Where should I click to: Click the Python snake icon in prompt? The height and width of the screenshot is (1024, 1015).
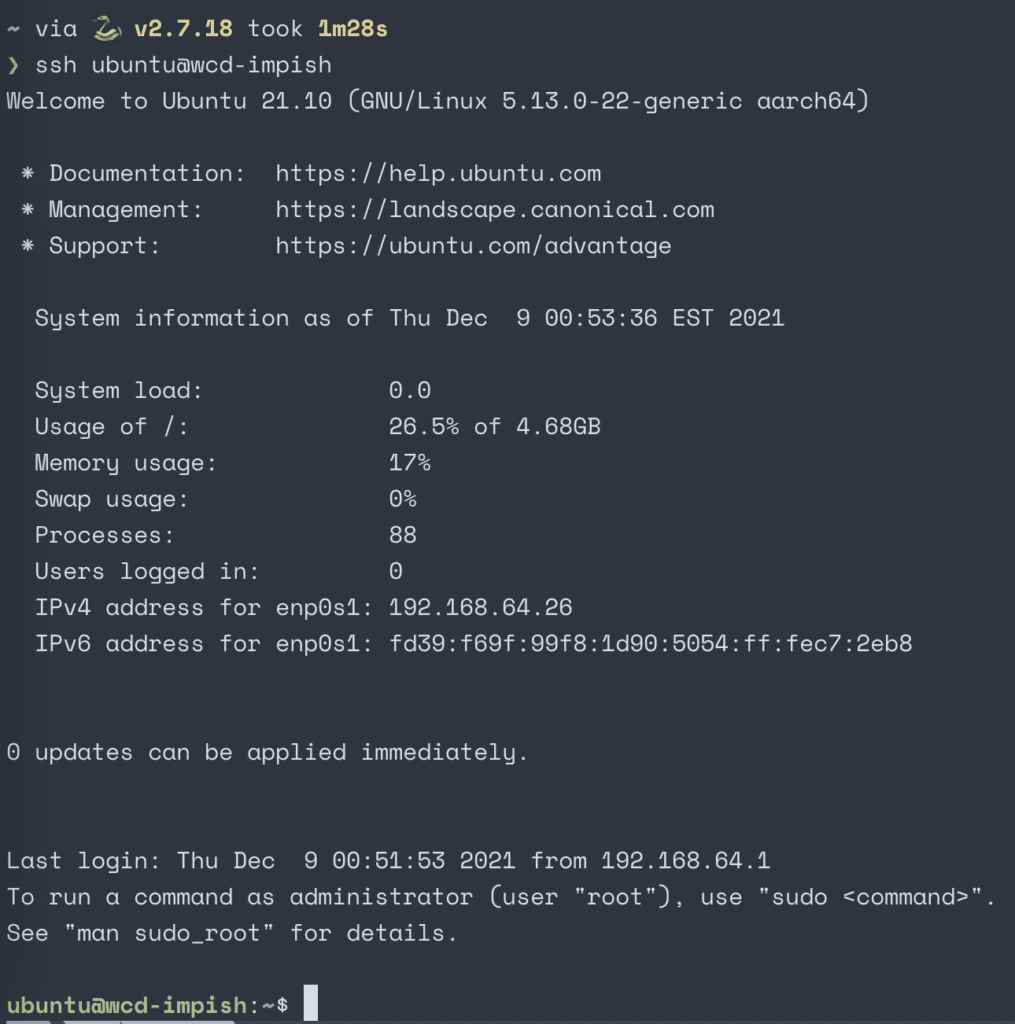[107, 29]
